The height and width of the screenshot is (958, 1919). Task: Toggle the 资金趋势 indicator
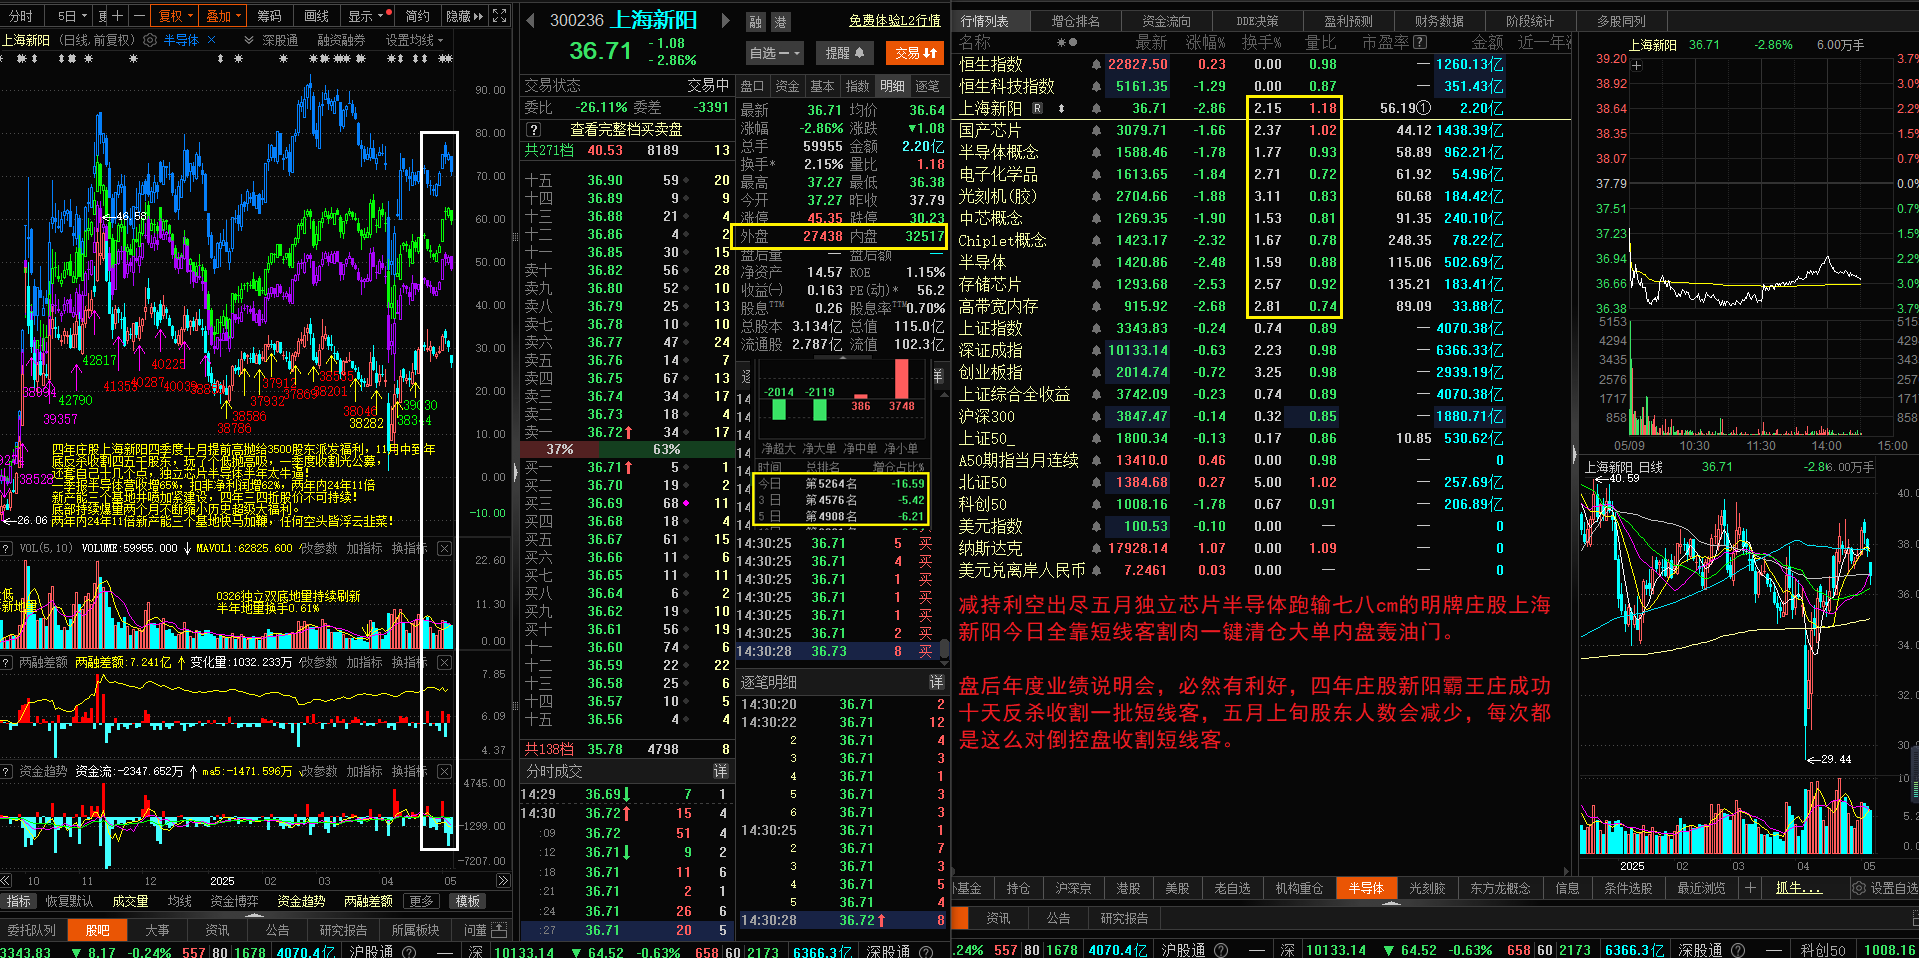[x=301, y=901]
